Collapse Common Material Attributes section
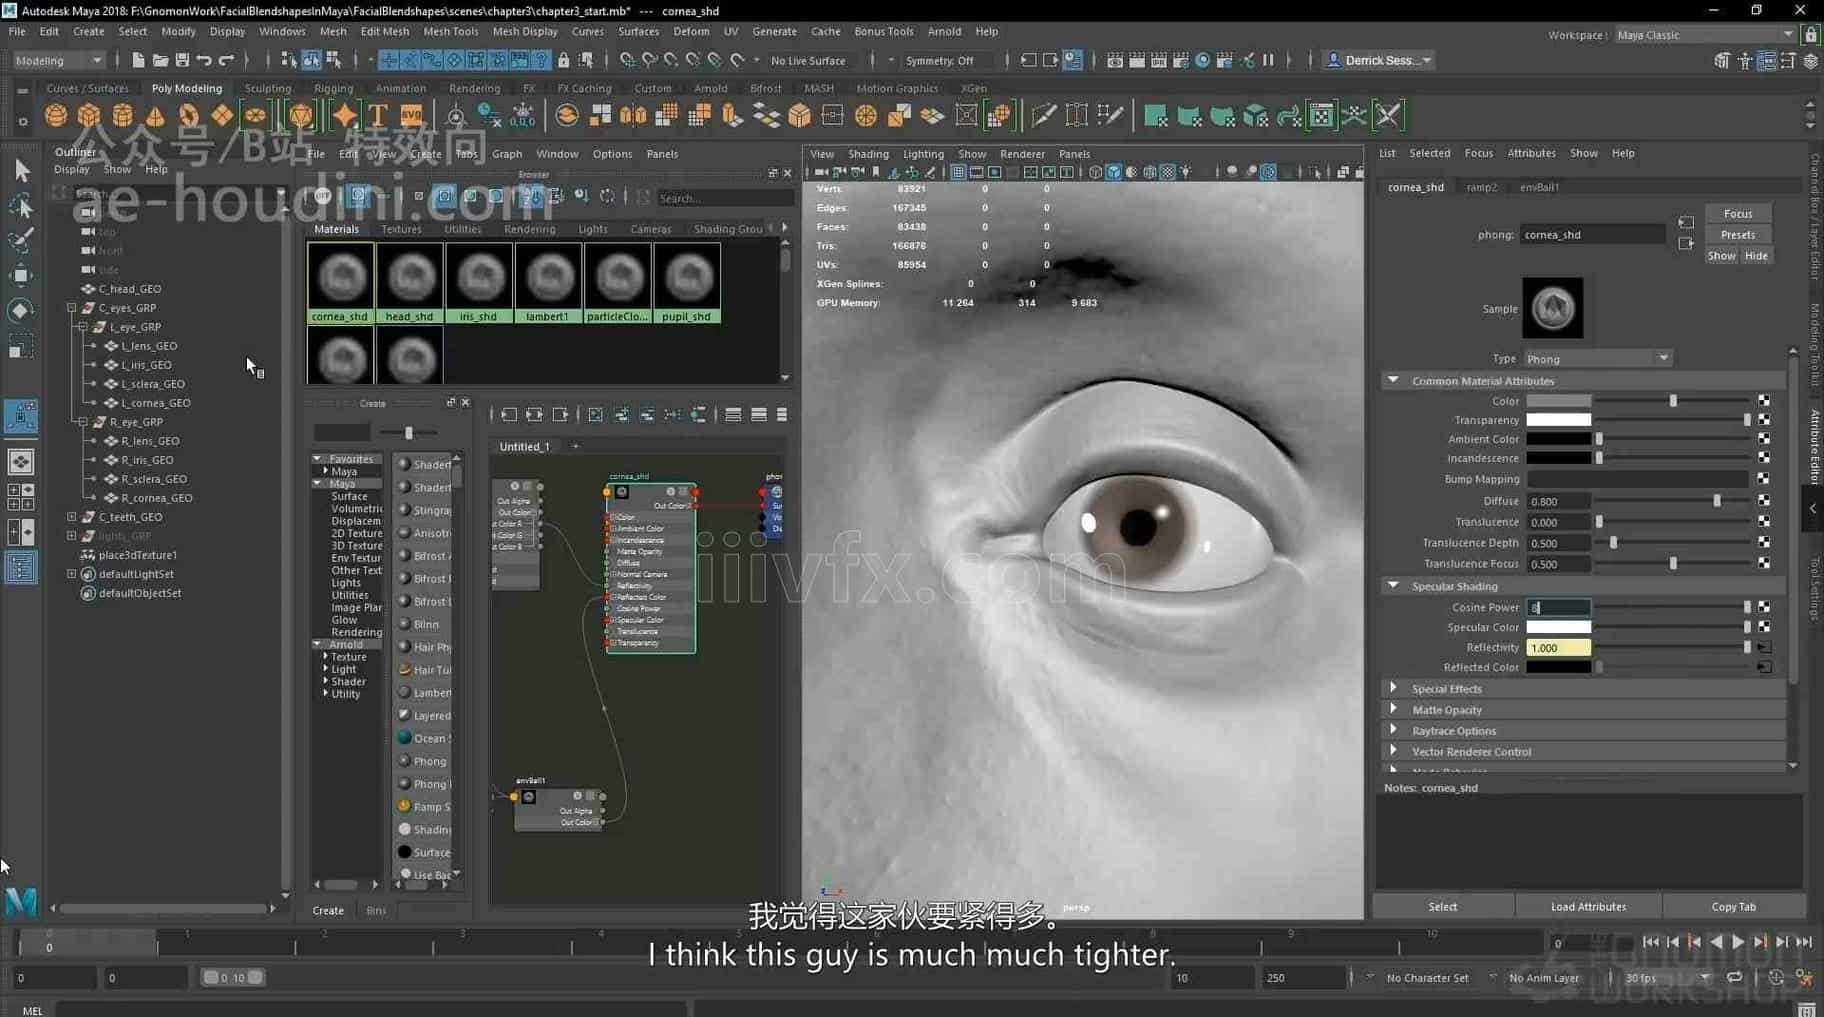 [1393, 380]
